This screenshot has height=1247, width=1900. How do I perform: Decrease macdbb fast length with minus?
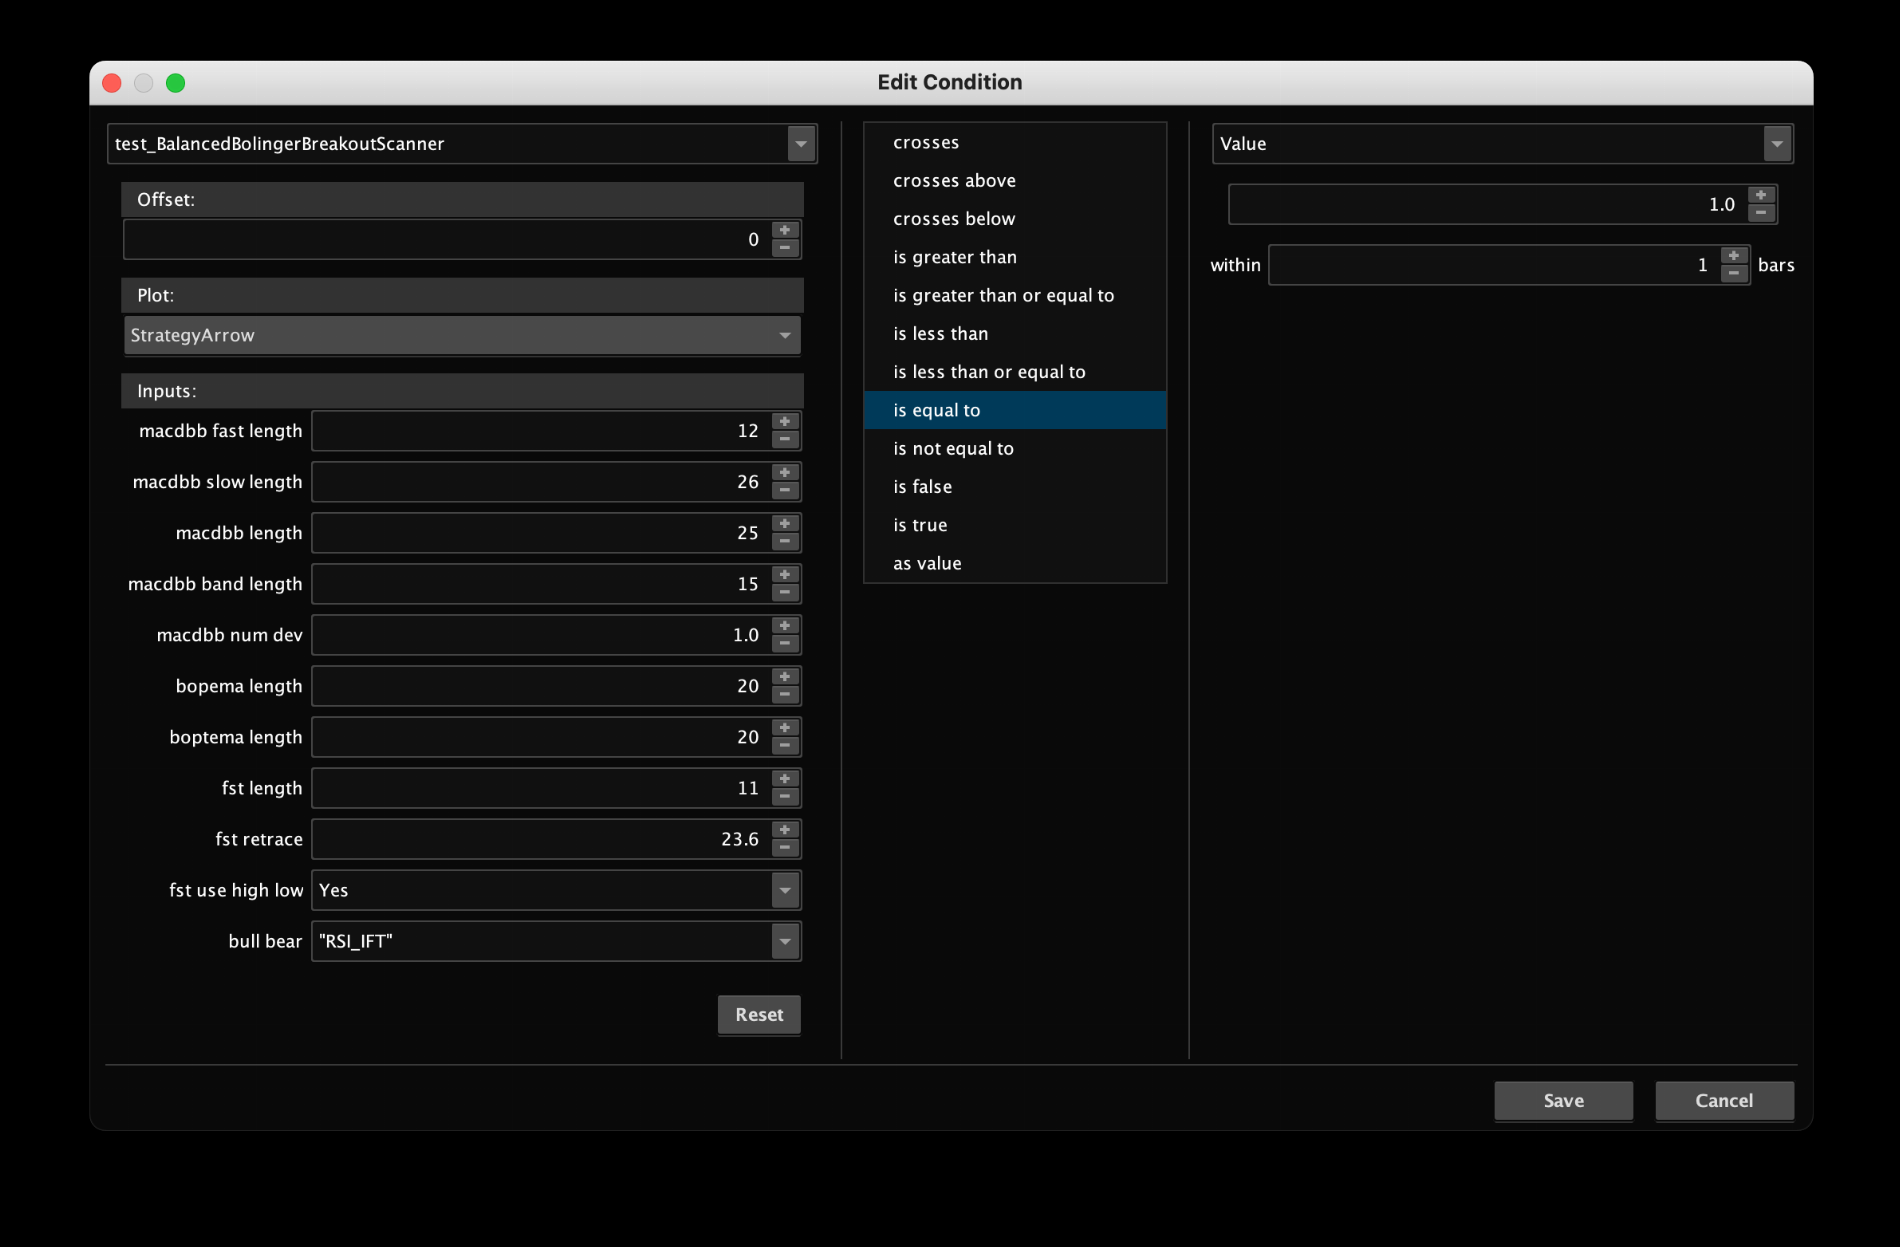pyautogui.click(x=785, y=439)
